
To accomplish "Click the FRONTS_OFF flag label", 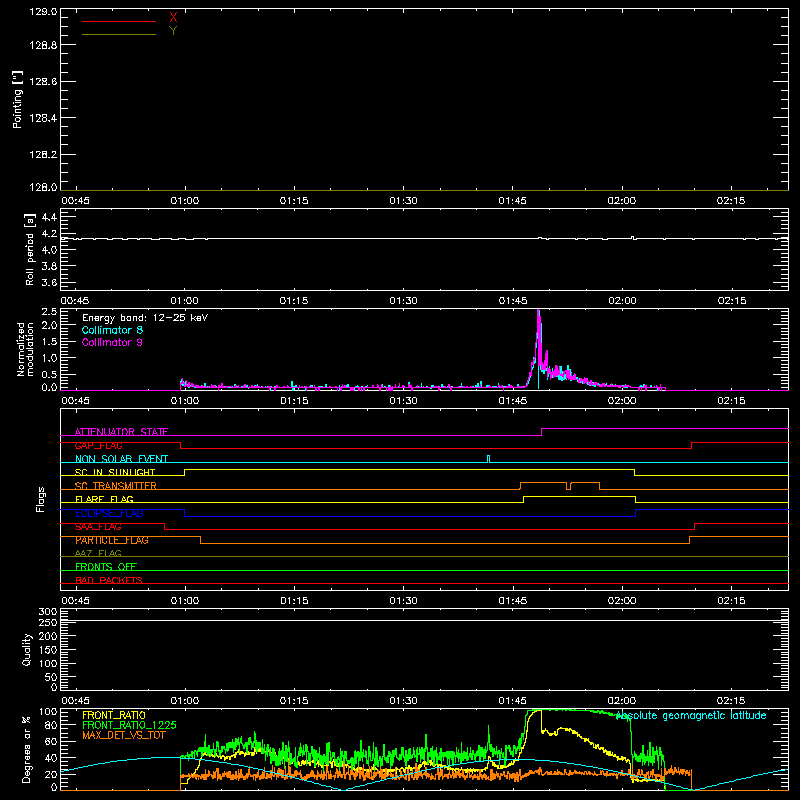I will coord(106,567).
